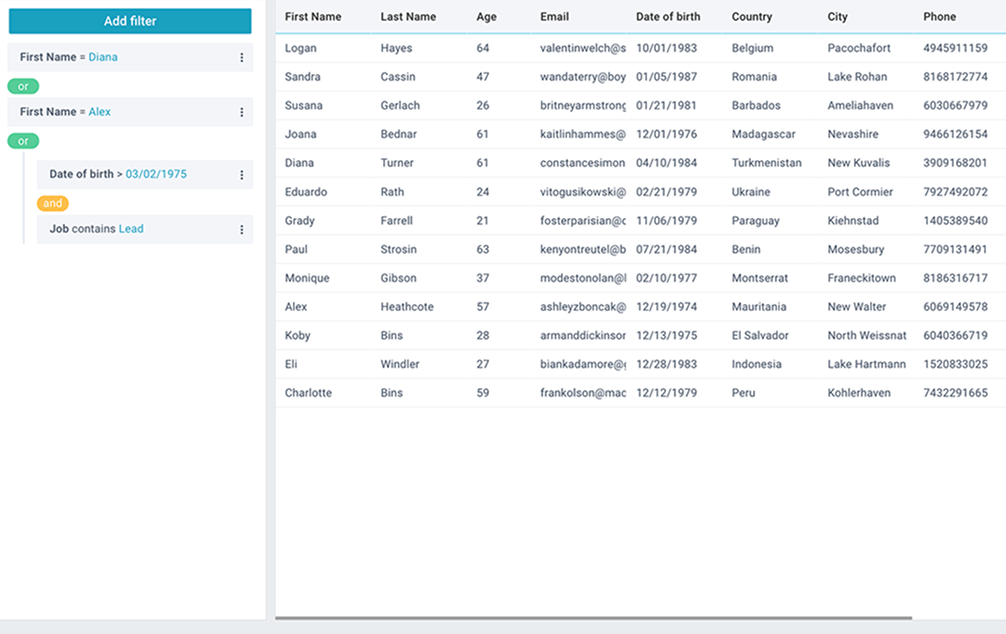The height and width of the screenshot is (634, 1006).
Task: Click the 'Pacochafort' city cell
Action: click(x=858, y=48)
